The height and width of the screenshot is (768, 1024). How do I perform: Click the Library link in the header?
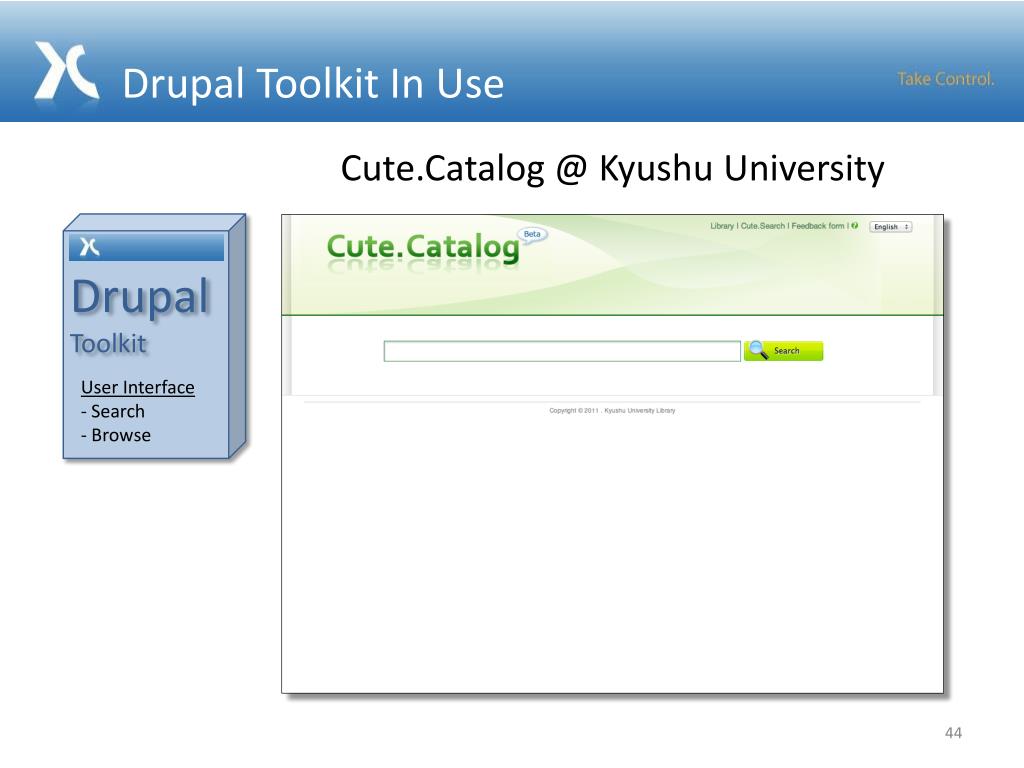point(722,226)
